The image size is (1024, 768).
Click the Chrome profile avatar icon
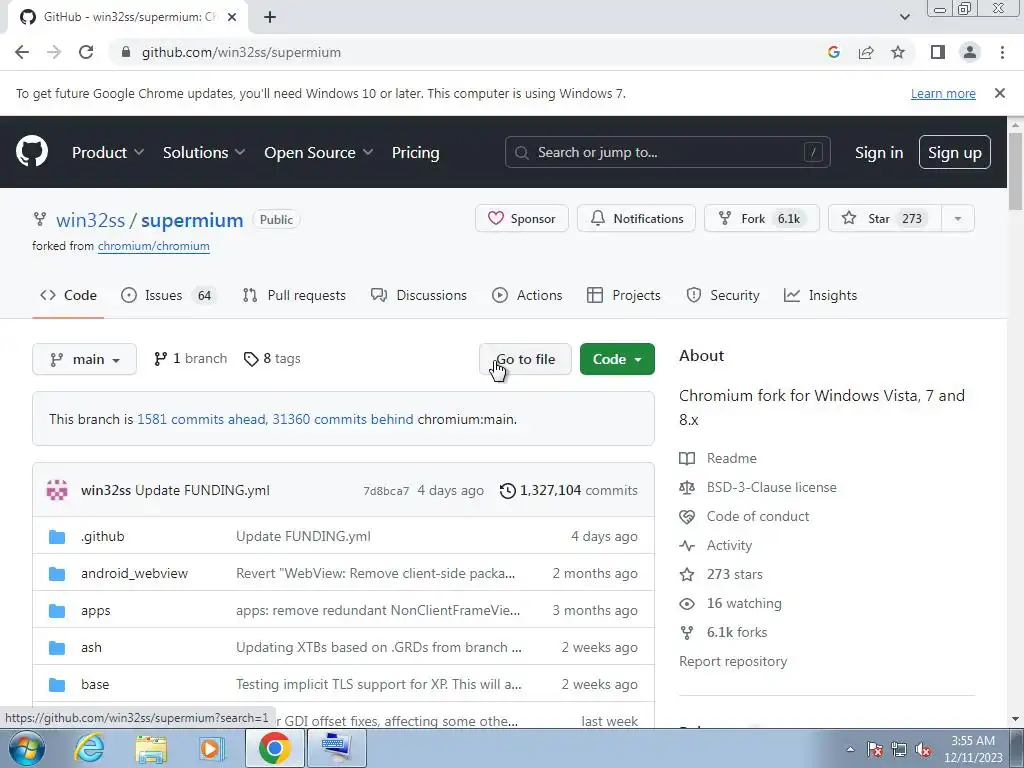[x=970, y=52]
